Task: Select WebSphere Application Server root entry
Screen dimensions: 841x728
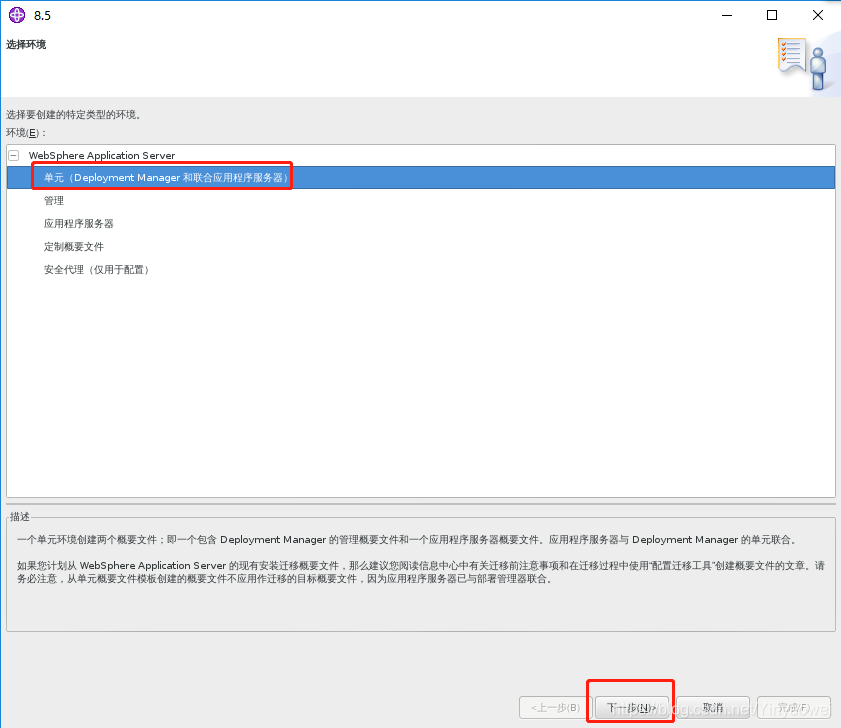Action: coord(102,156)
